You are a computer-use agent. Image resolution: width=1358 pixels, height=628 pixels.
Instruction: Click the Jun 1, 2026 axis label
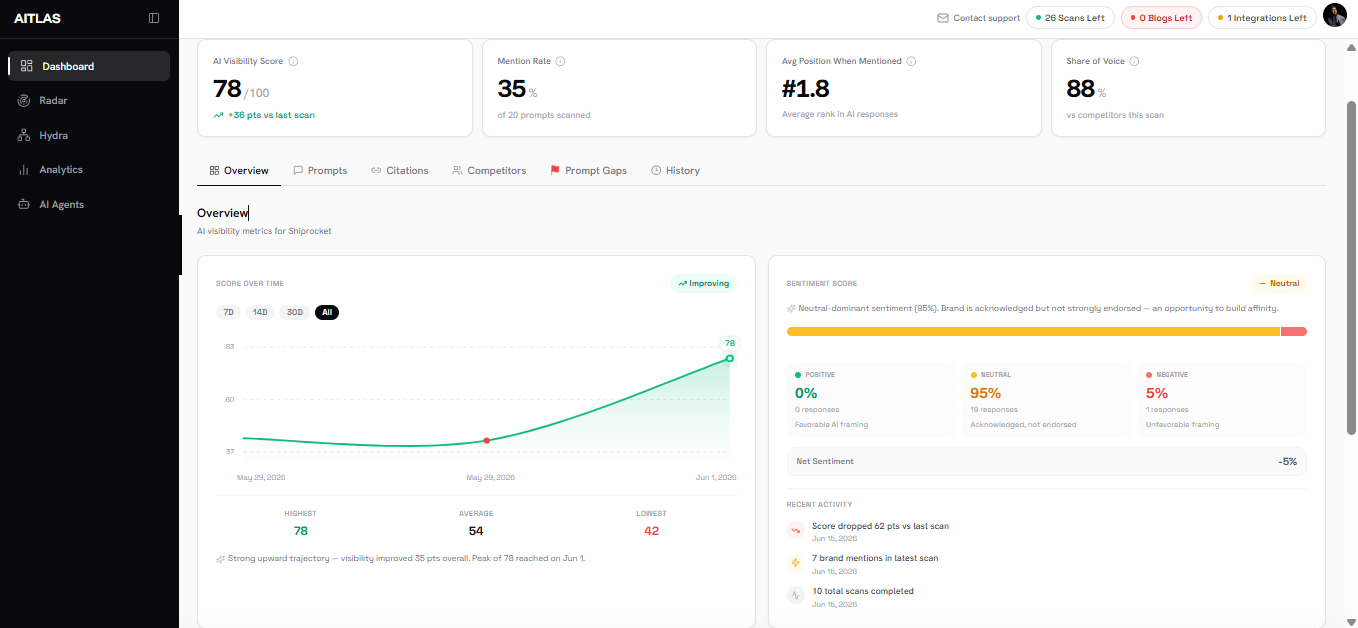716,478
